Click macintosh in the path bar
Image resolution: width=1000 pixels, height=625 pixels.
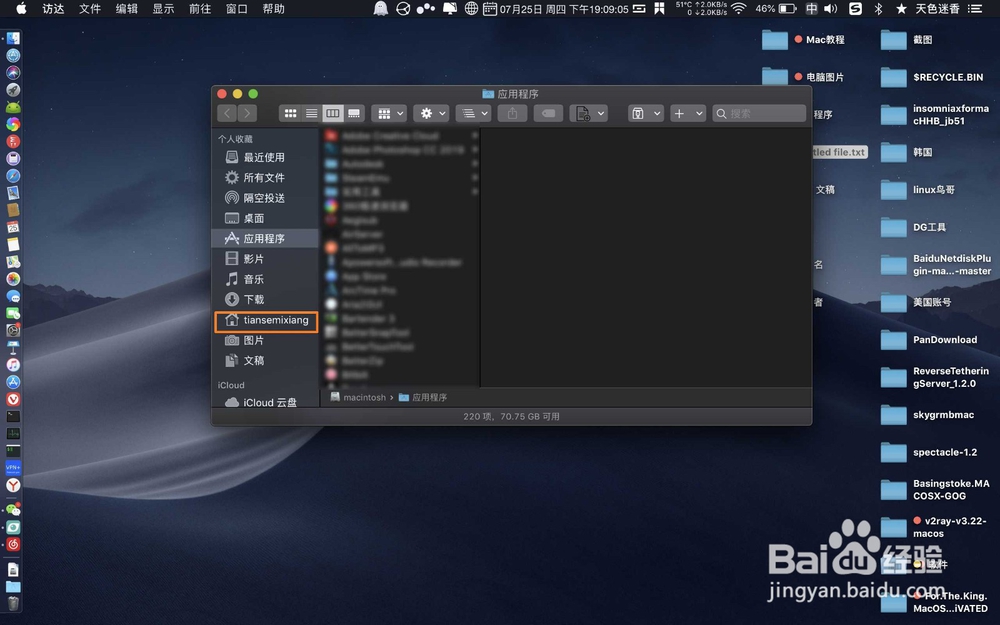pos(358,397)
